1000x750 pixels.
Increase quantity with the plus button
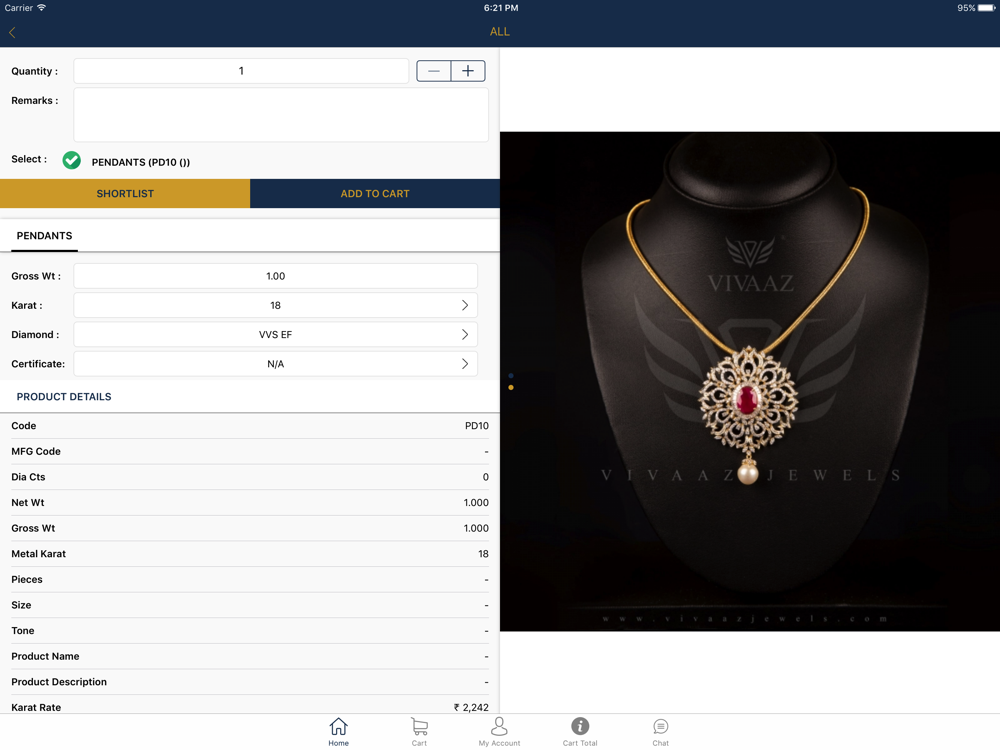coord(468,71)
